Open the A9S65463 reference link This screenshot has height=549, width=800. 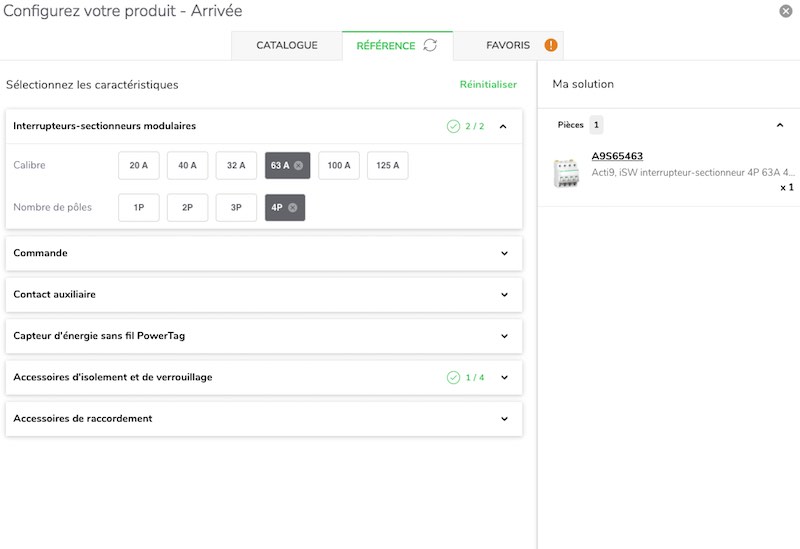(x=617, y=156)
